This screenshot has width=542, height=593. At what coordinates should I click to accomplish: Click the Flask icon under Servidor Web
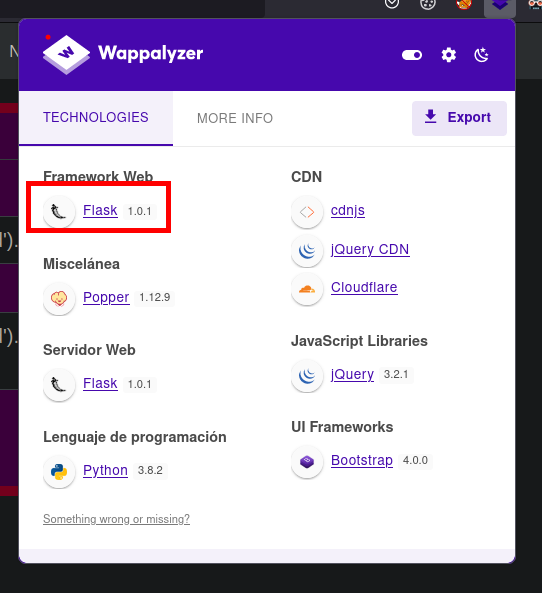[59, 385]
